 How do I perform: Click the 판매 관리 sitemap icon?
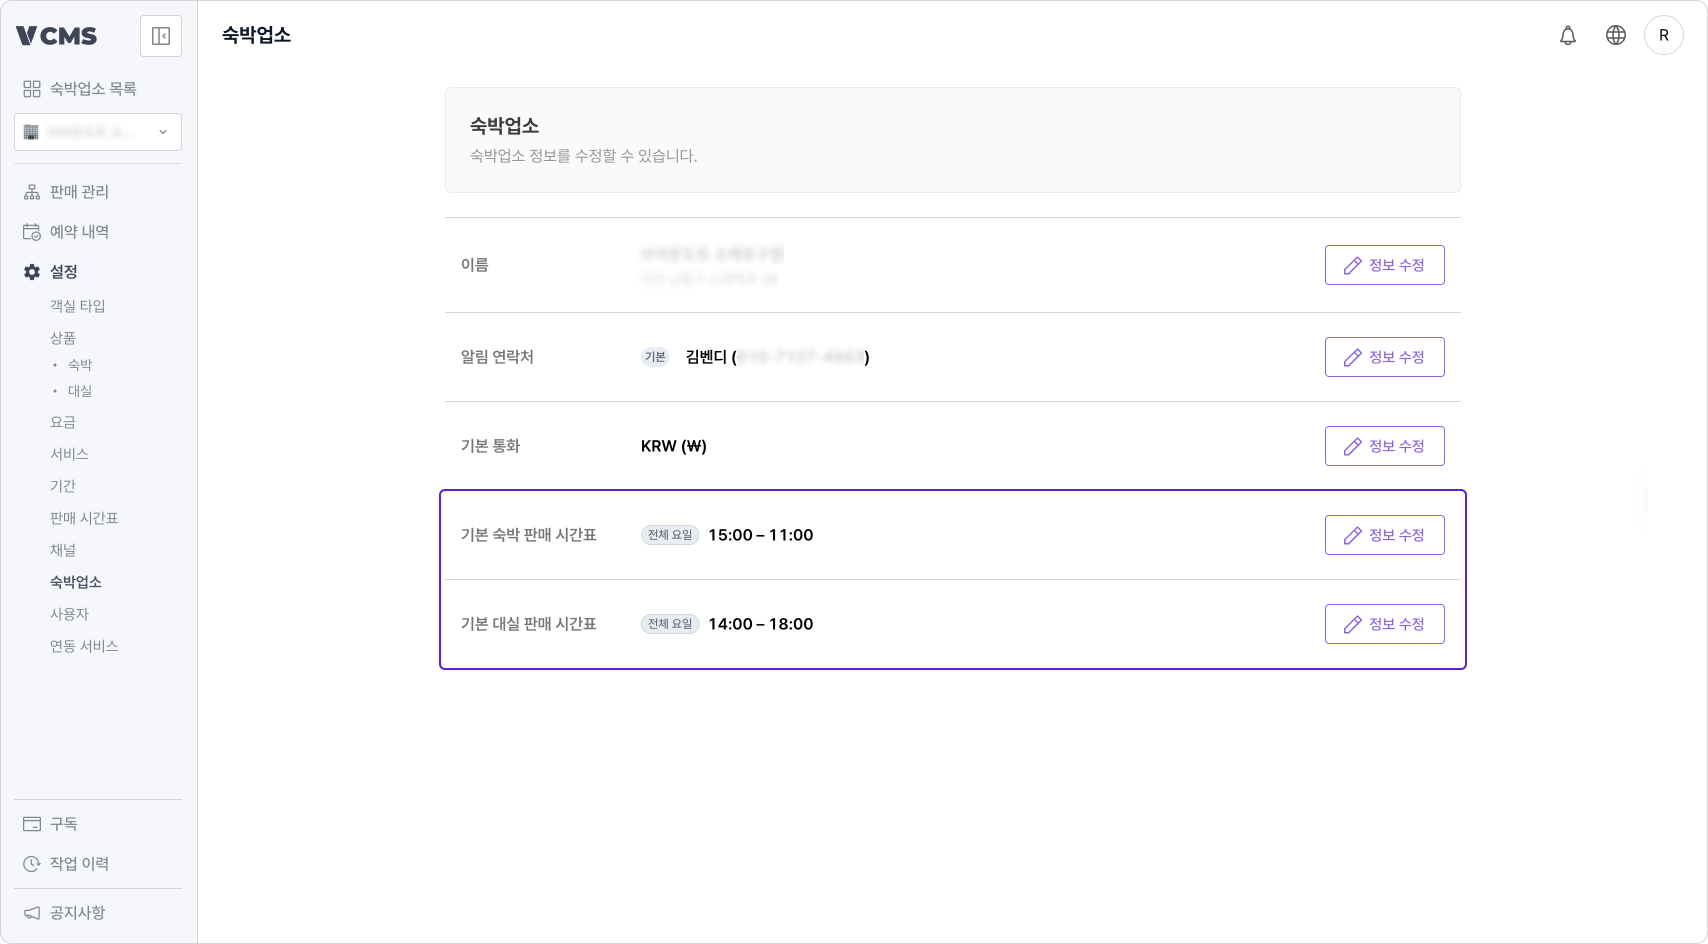(30, 191)
